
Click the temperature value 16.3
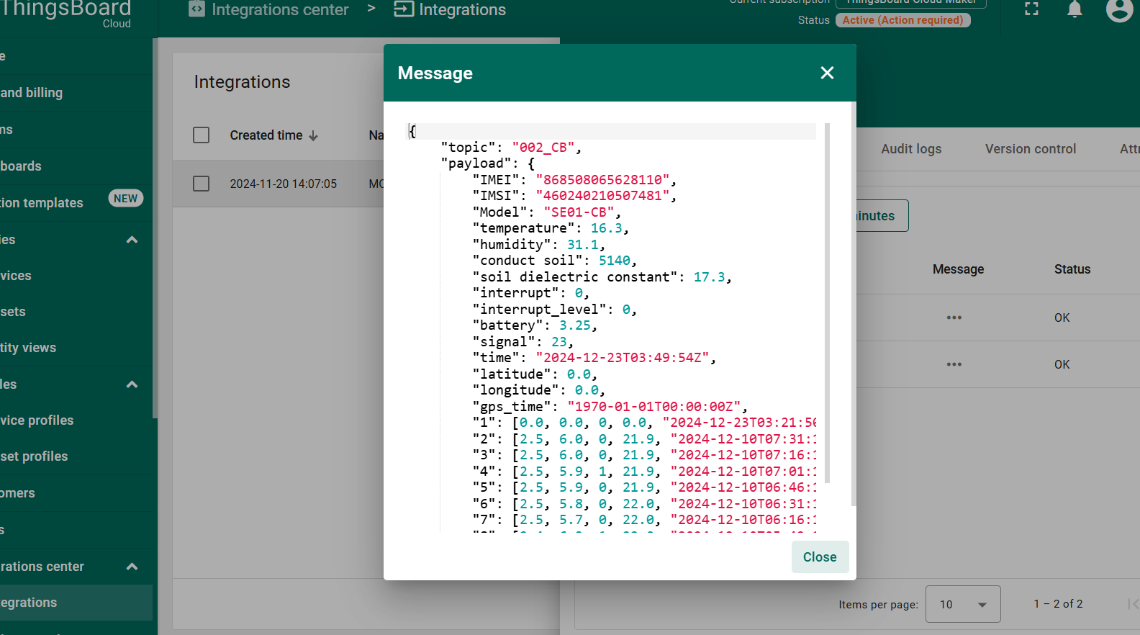pos(606,228)
